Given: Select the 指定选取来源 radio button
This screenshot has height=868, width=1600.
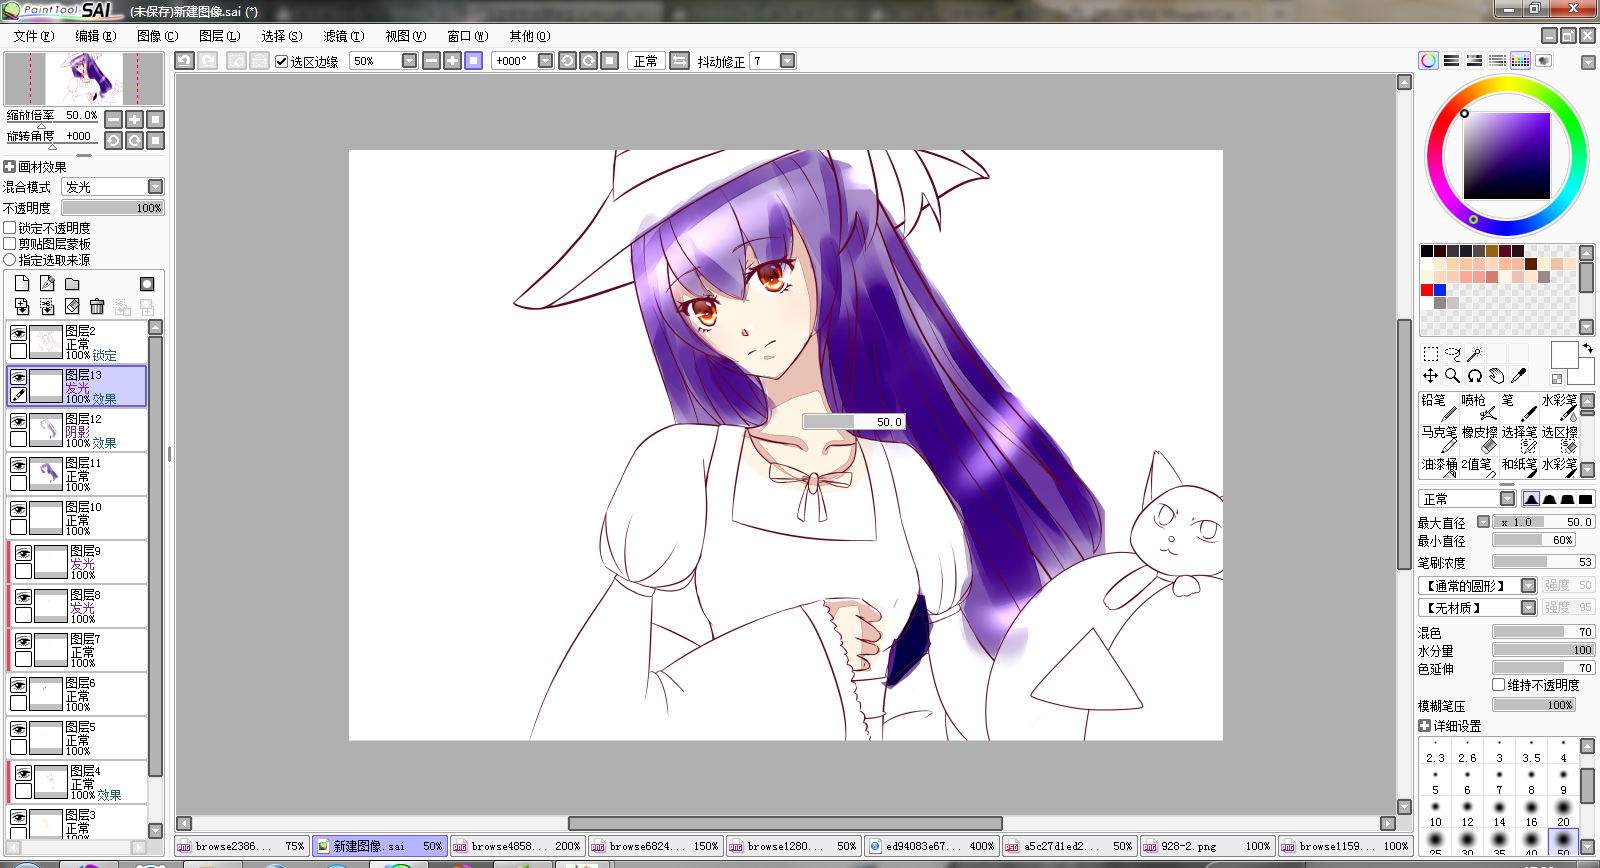Looking at the screenshot, I should click(x=10, y=260).
